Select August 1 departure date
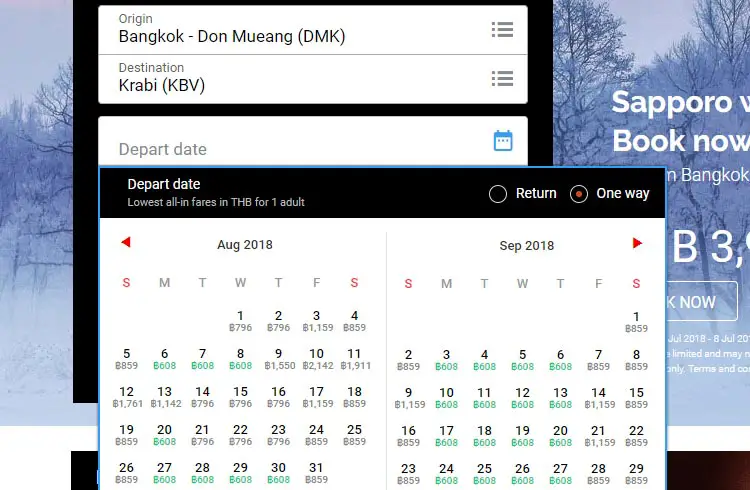 click(x=240, y=321)
